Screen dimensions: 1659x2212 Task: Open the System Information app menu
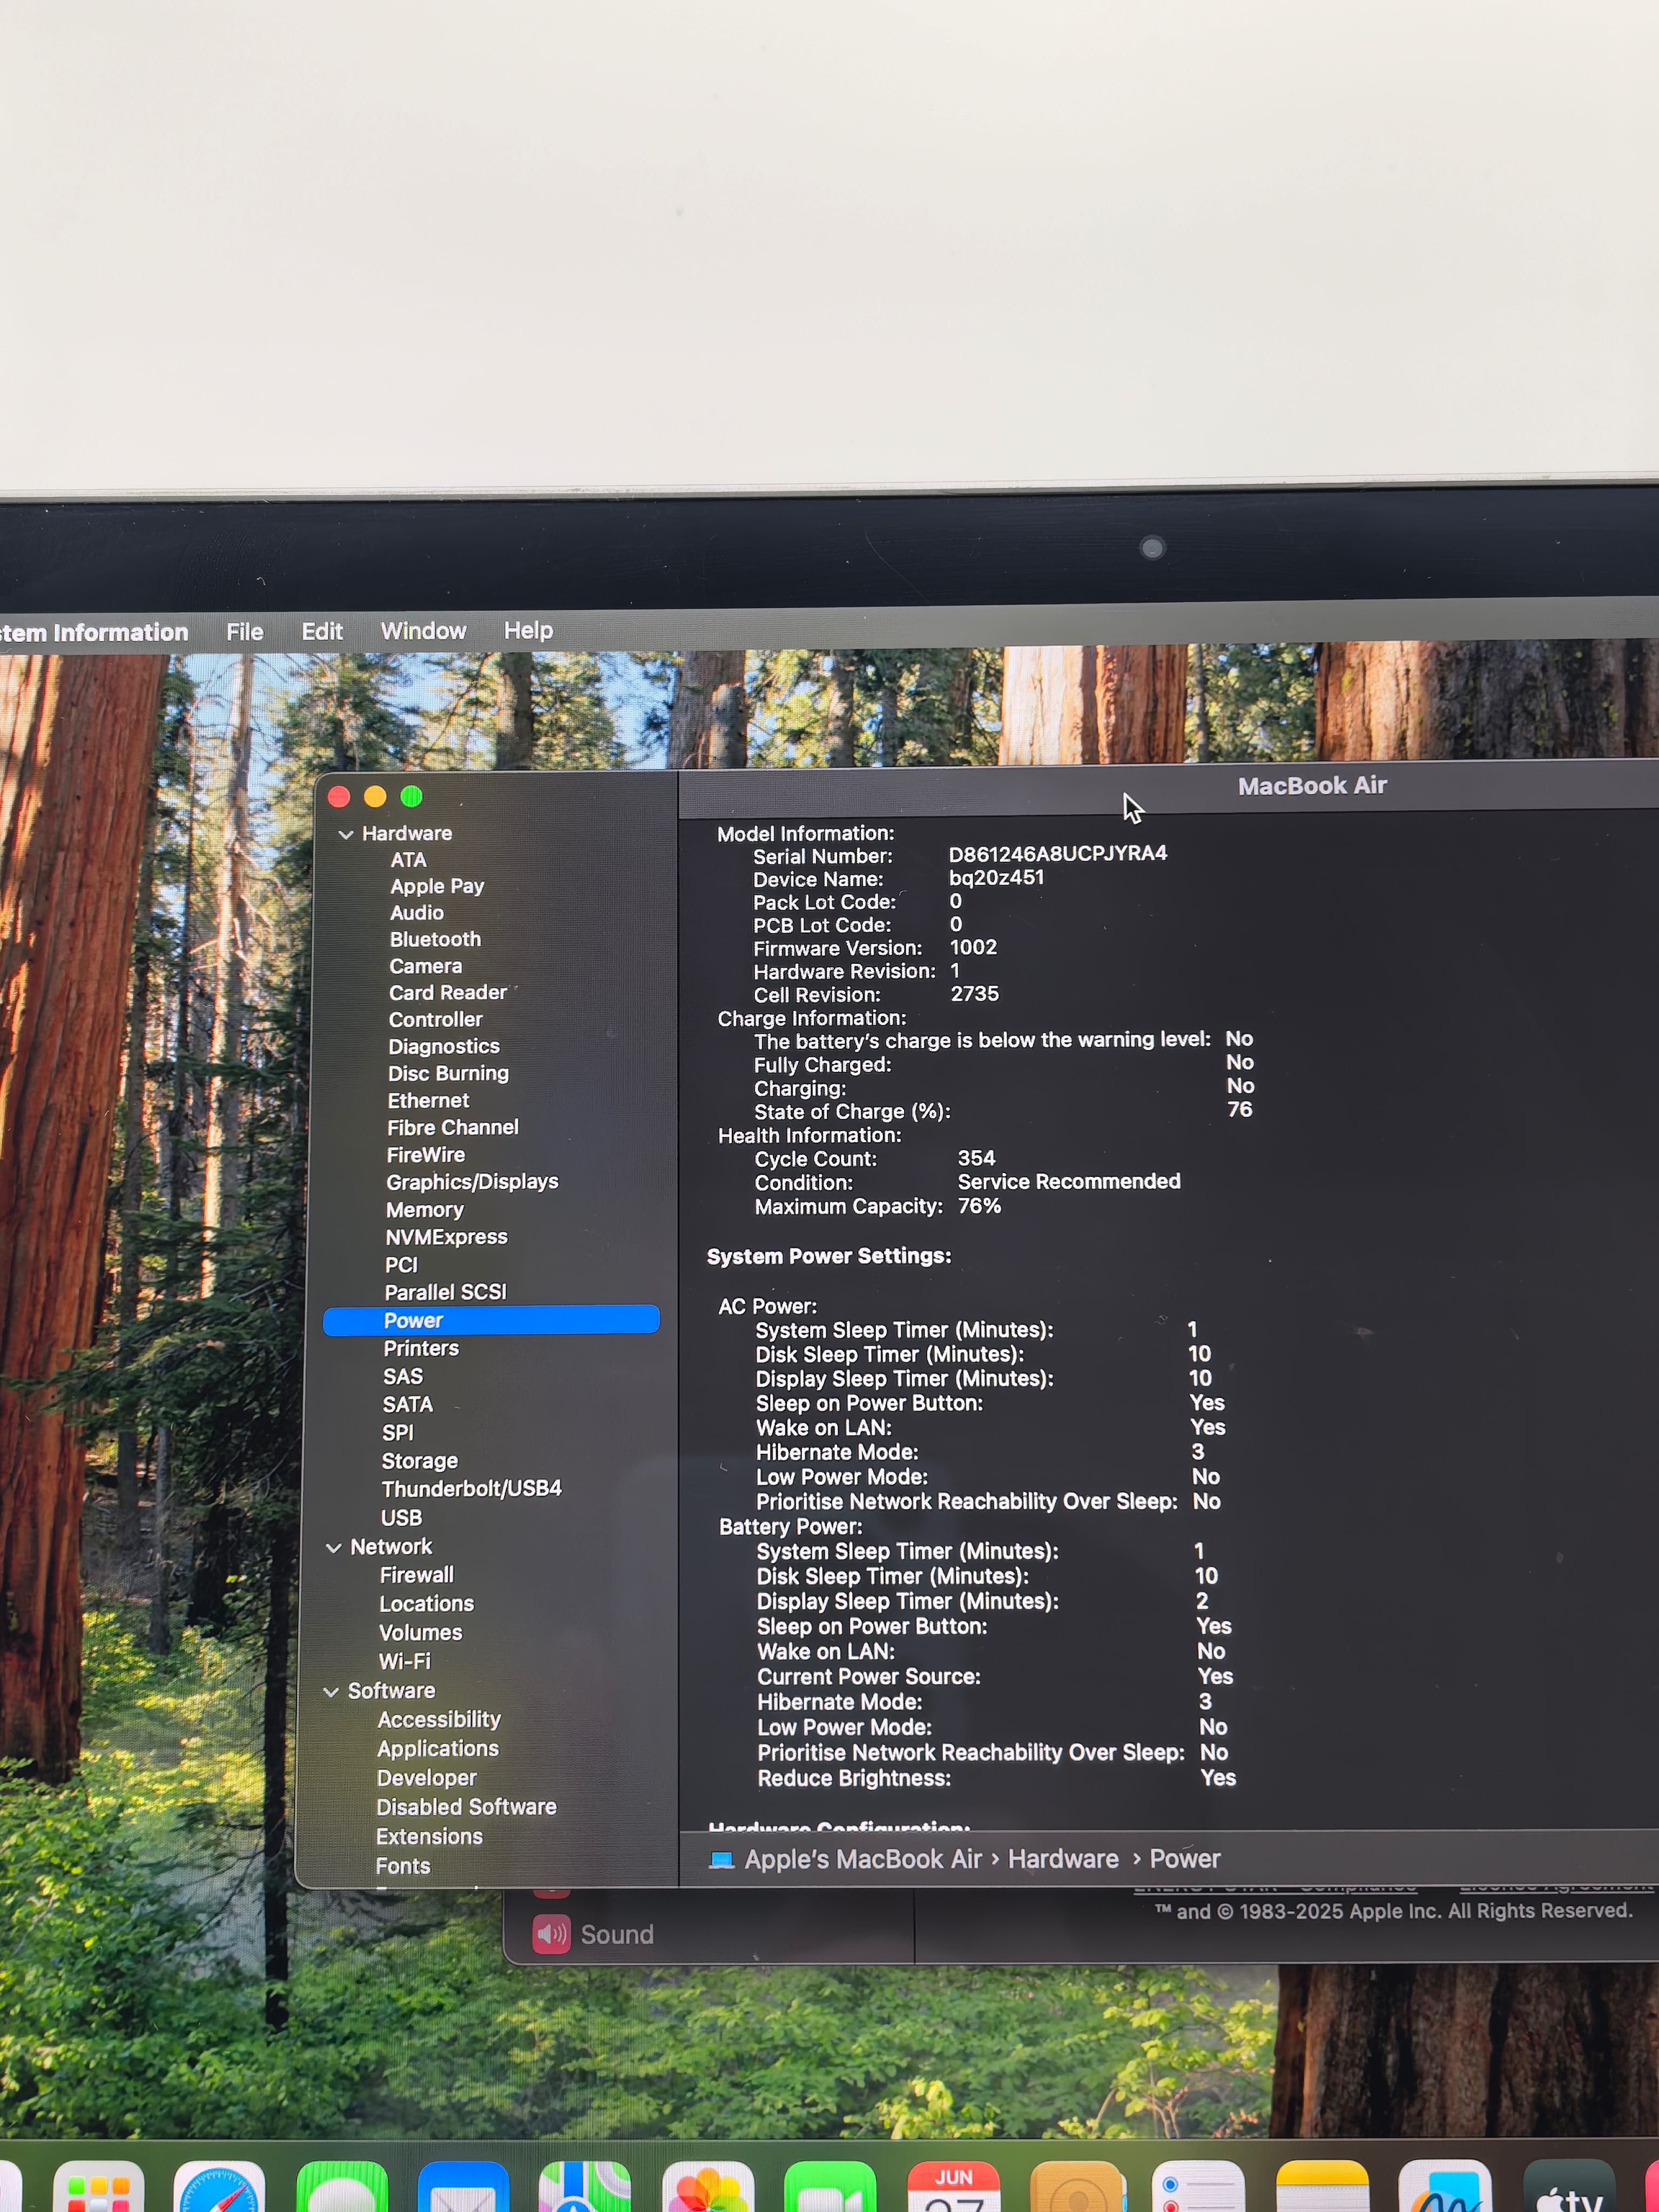[x=94, y=633]
